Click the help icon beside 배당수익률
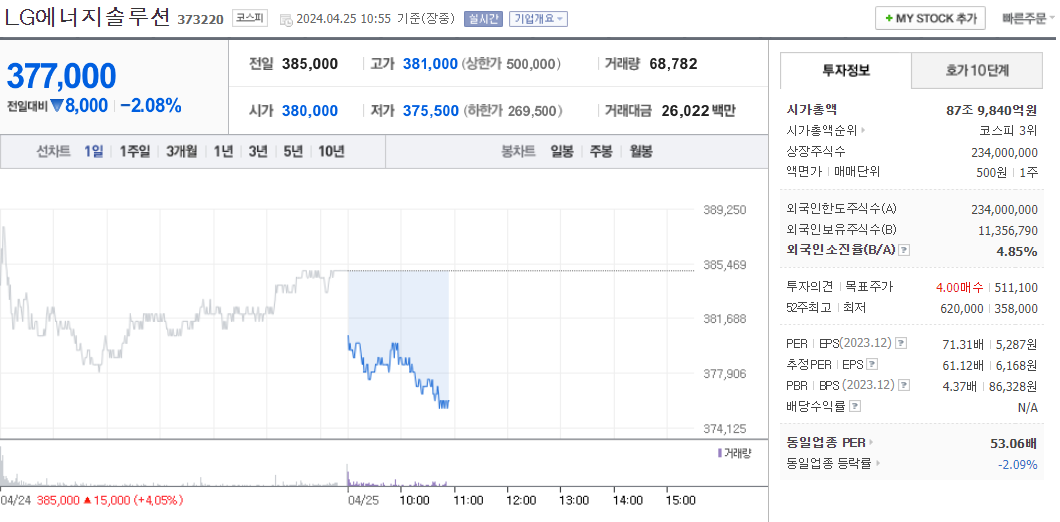The image size is (1060, 522). coord(854,407)
